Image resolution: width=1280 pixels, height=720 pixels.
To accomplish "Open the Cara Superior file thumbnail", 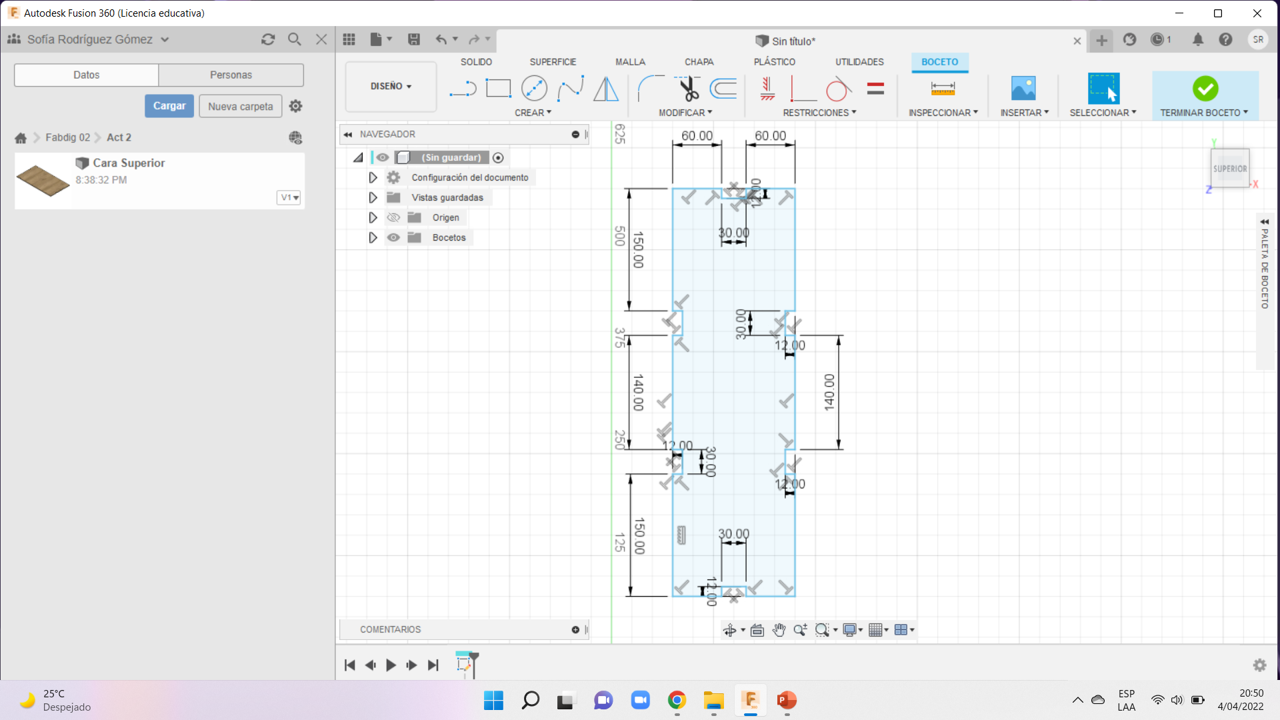I will point(43,180).
